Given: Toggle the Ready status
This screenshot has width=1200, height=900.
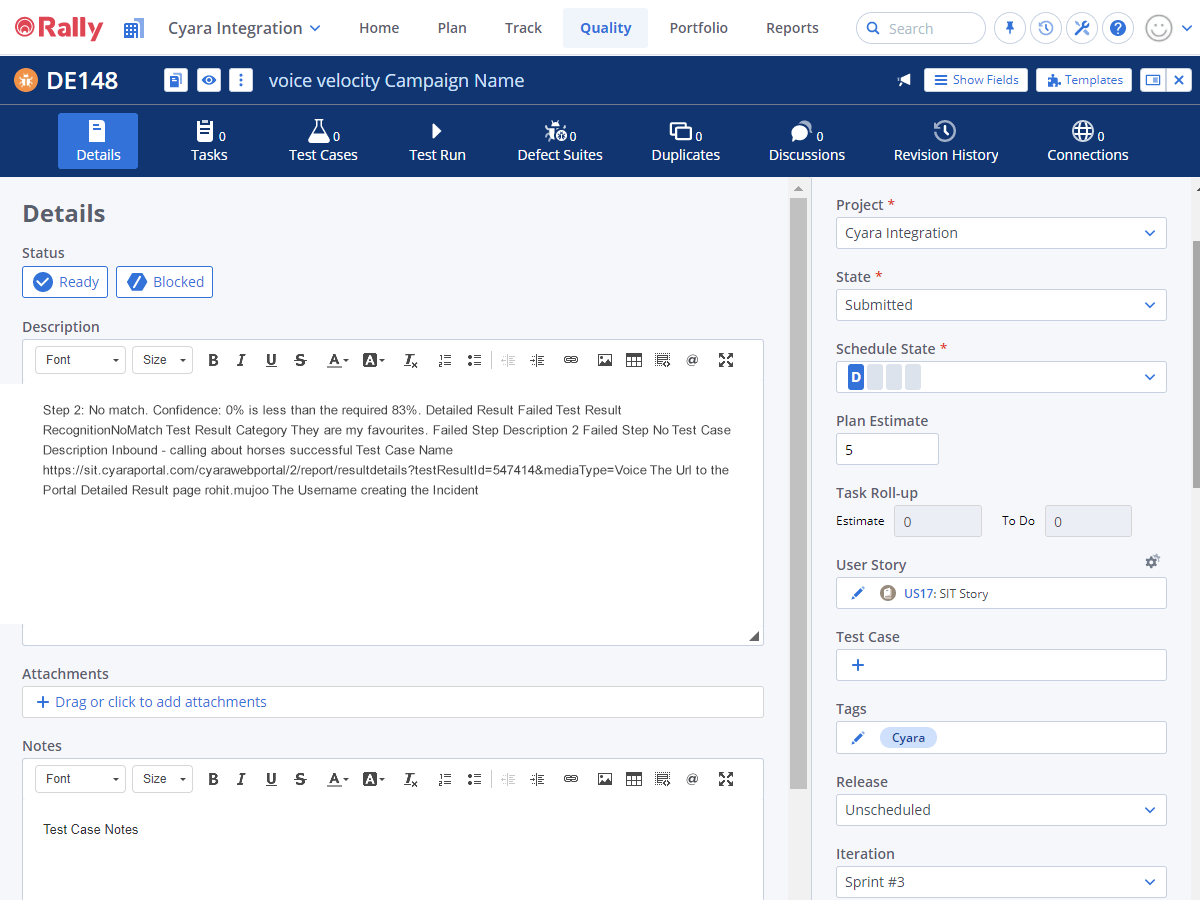Looking at the screenshot, I should click(x=65, y=282).
